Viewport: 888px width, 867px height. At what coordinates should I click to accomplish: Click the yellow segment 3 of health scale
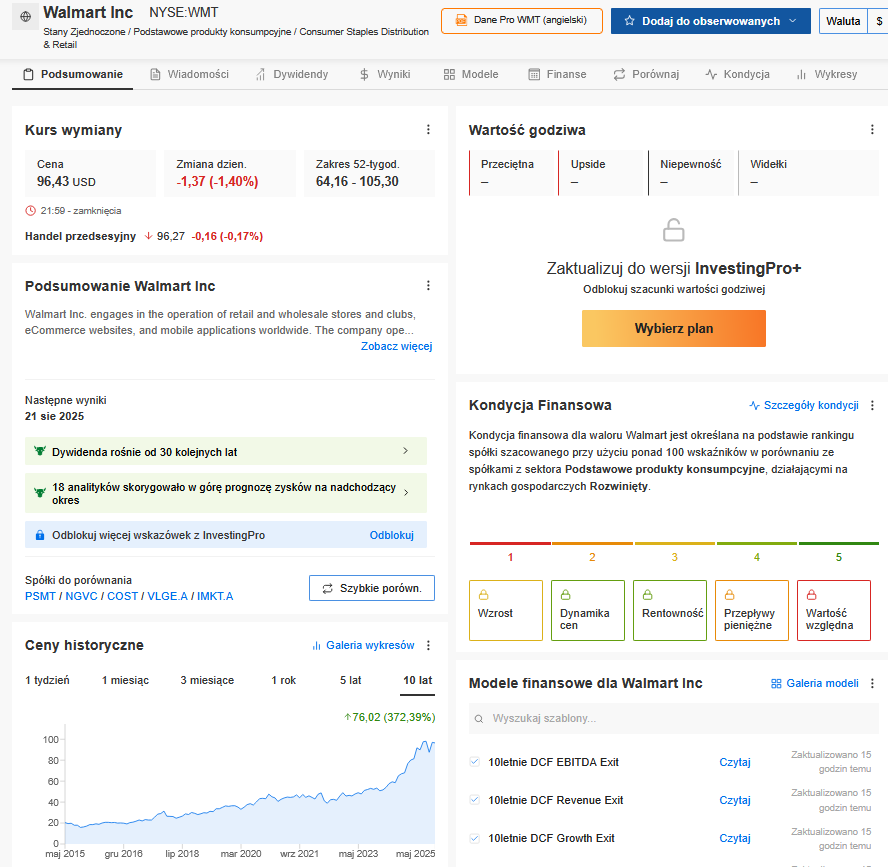(674, 544)
